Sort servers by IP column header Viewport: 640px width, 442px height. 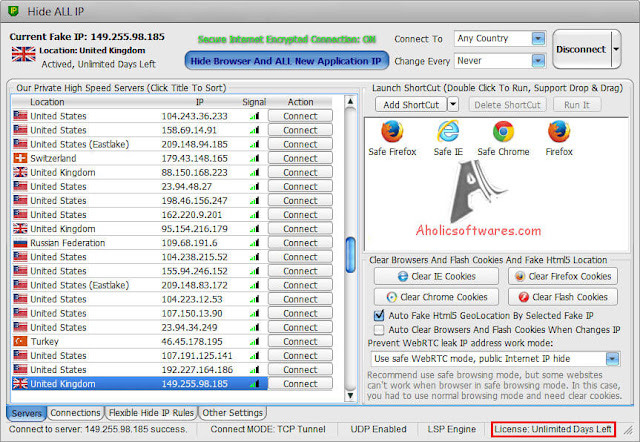pos(200,102)
